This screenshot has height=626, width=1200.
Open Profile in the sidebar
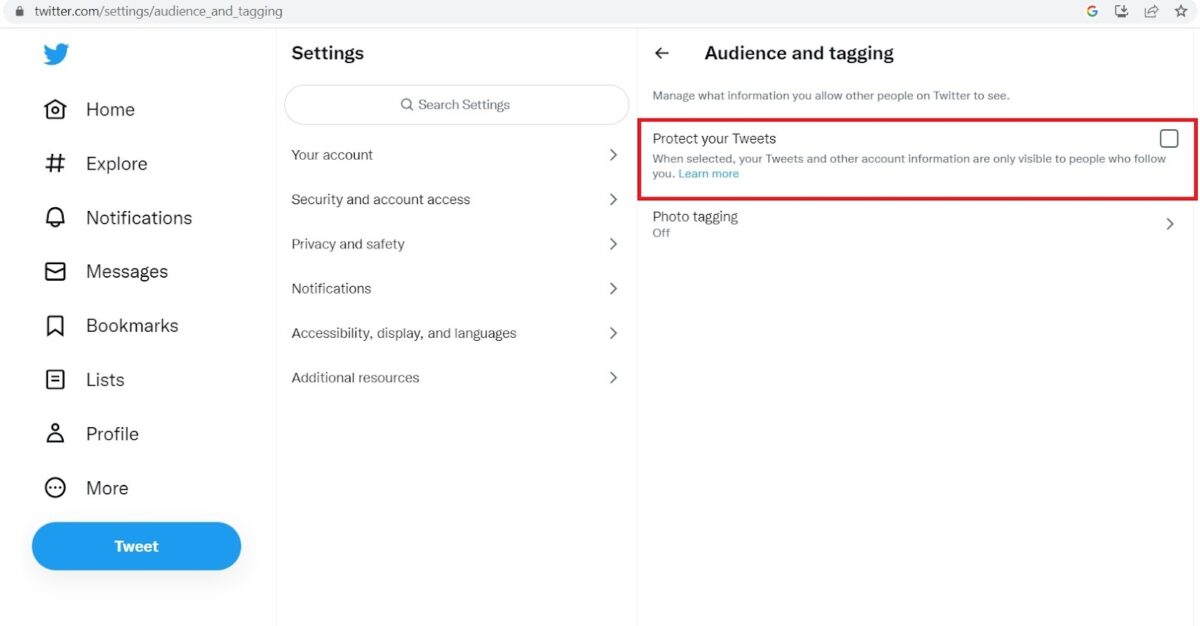112,434
